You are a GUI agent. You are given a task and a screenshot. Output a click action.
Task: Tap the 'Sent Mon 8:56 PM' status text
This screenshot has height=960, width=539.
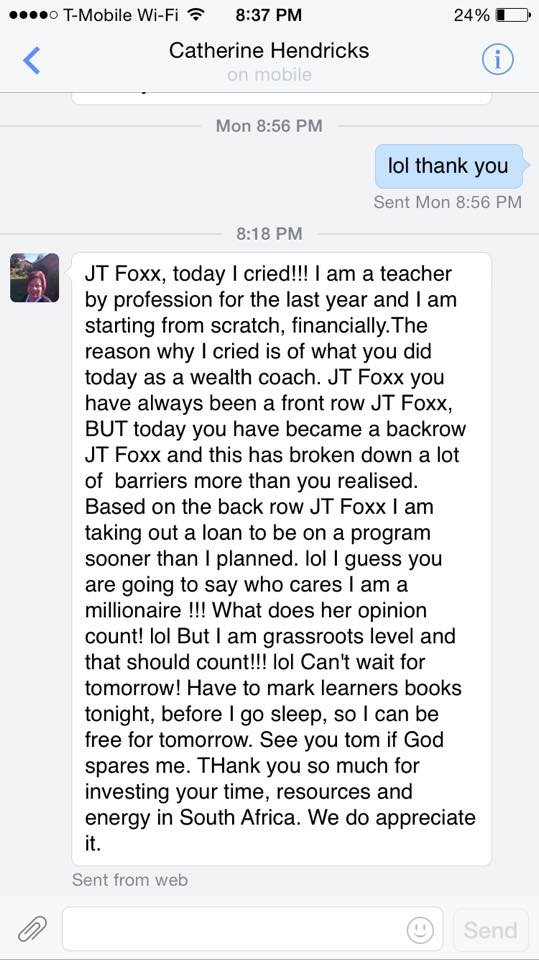[448, 202]
